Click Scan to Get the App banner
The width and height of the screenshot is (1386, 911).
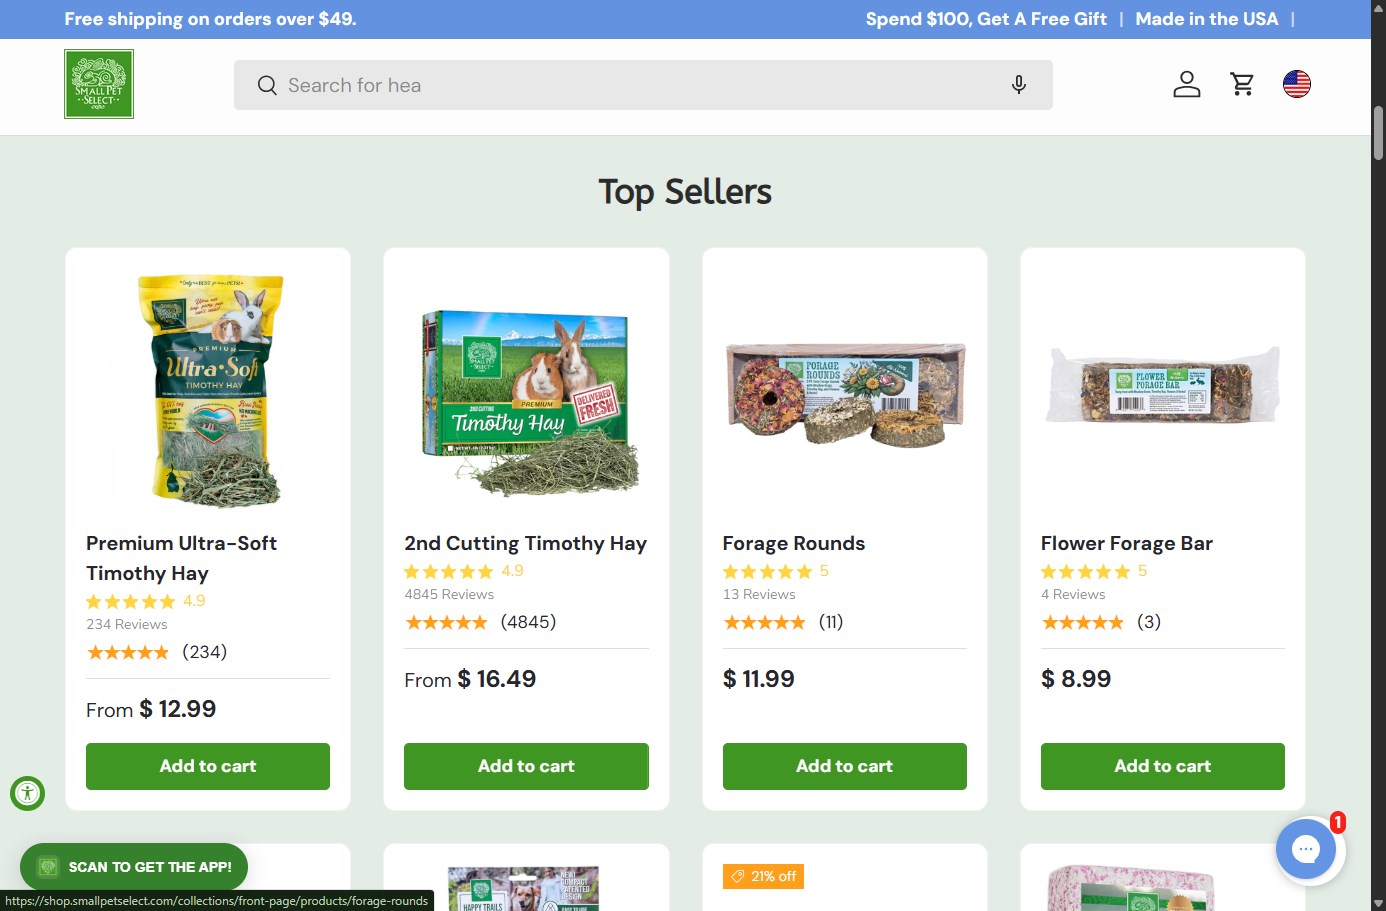(134, 867)
